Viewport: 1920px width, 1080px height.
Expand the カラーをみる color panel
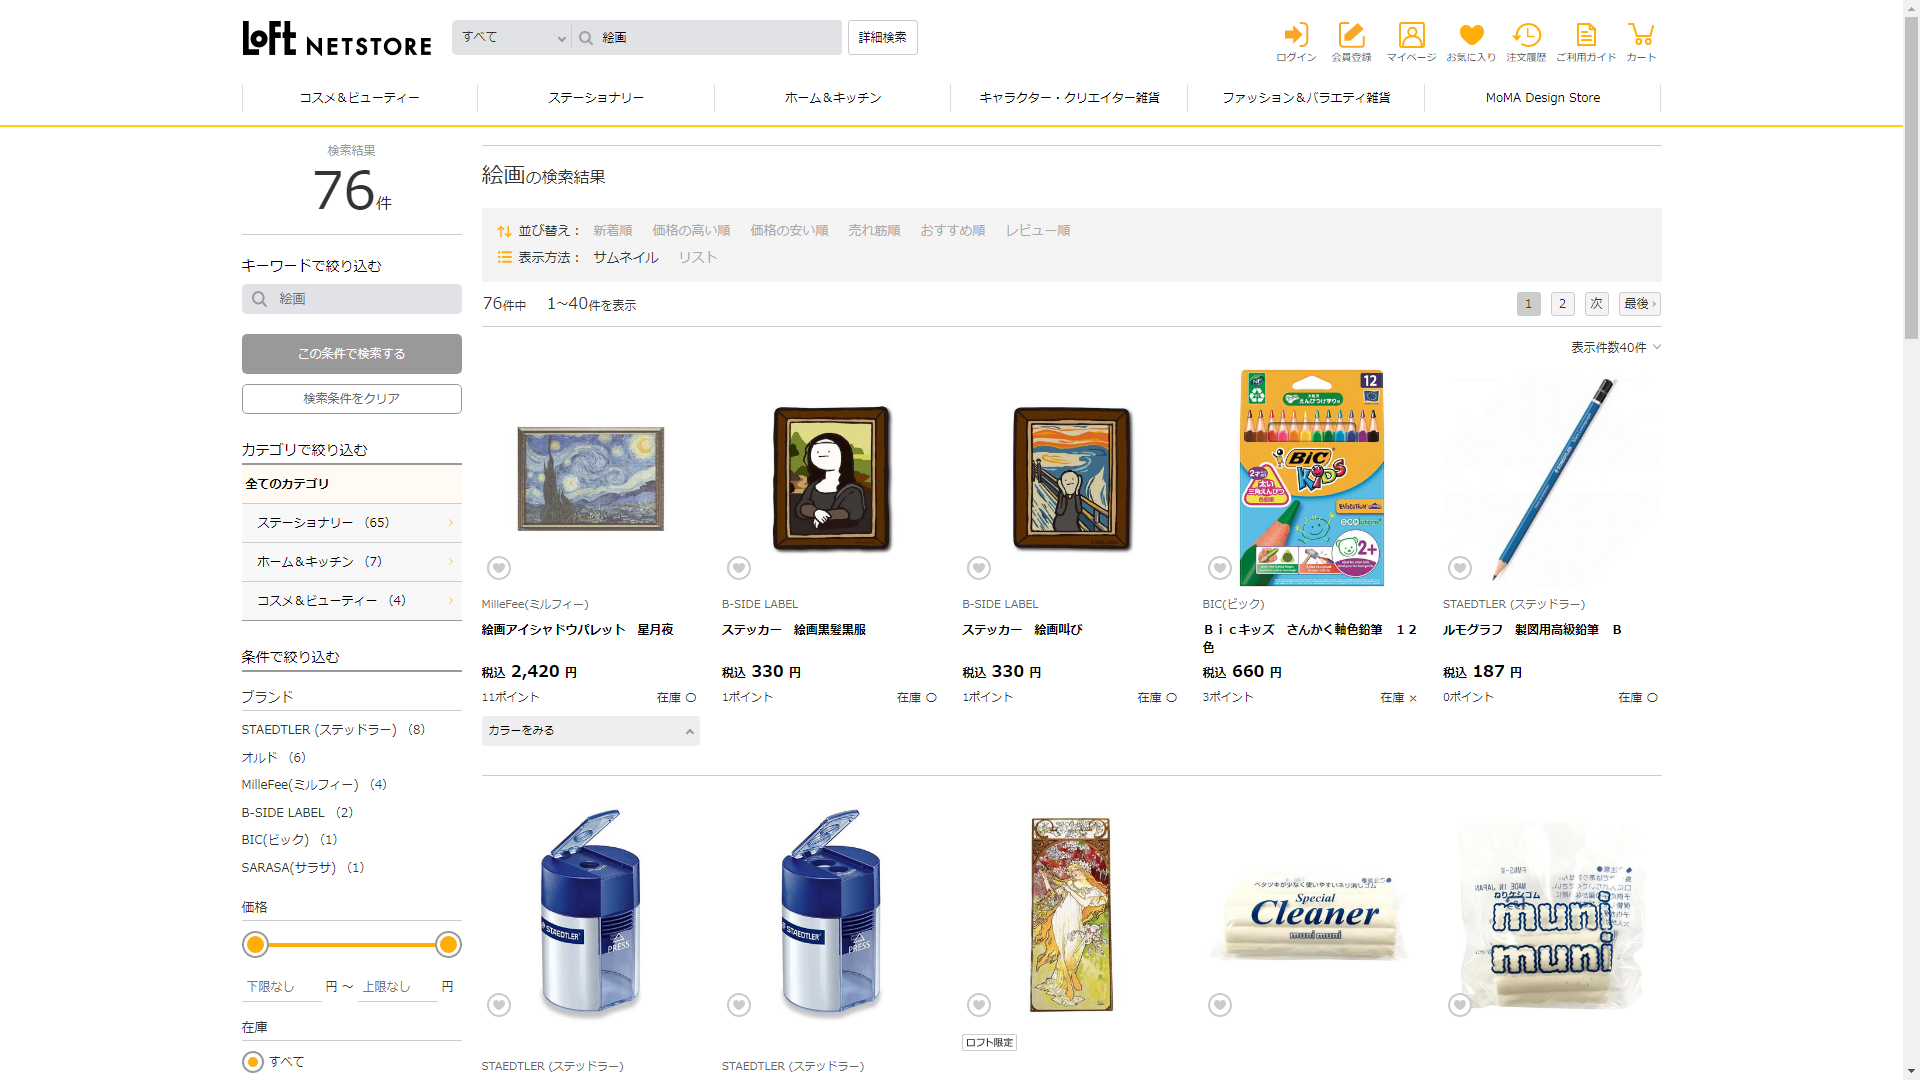(590, 731)
